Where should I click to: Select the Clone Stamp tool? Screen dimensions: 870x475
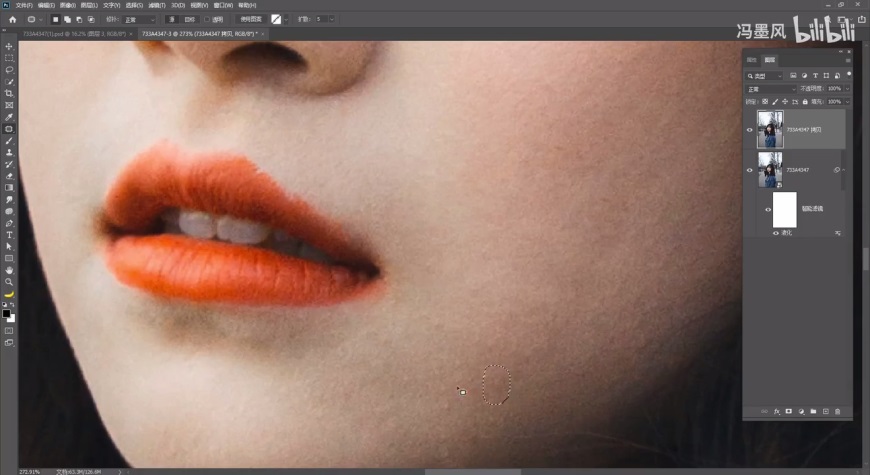[9, 152]
